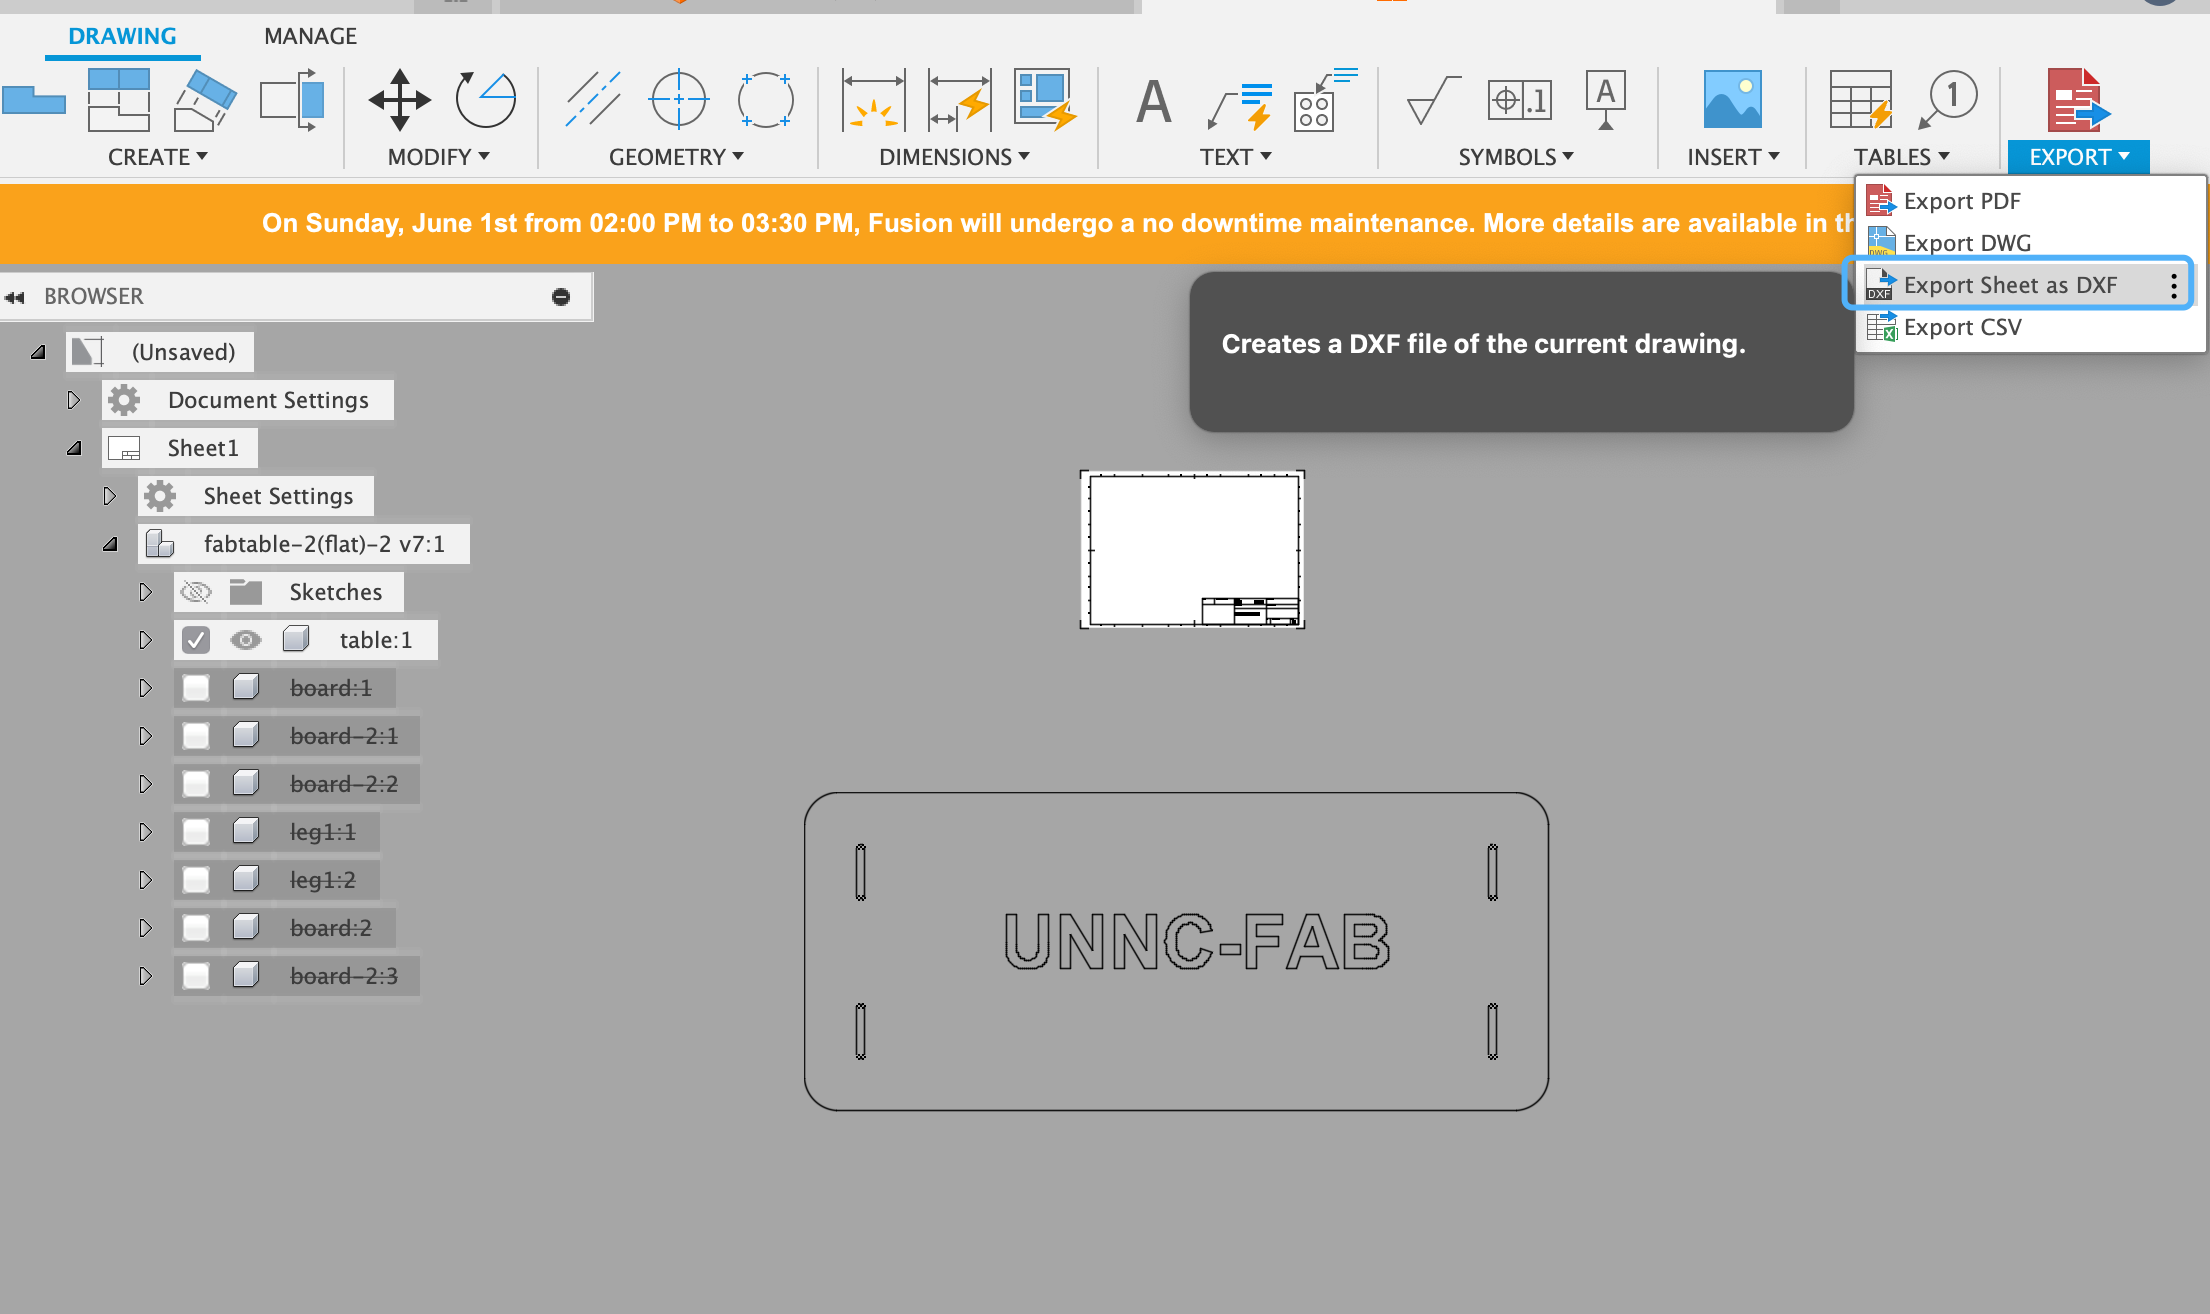Check the board:2 checkbox

click(x=196, y=928)
